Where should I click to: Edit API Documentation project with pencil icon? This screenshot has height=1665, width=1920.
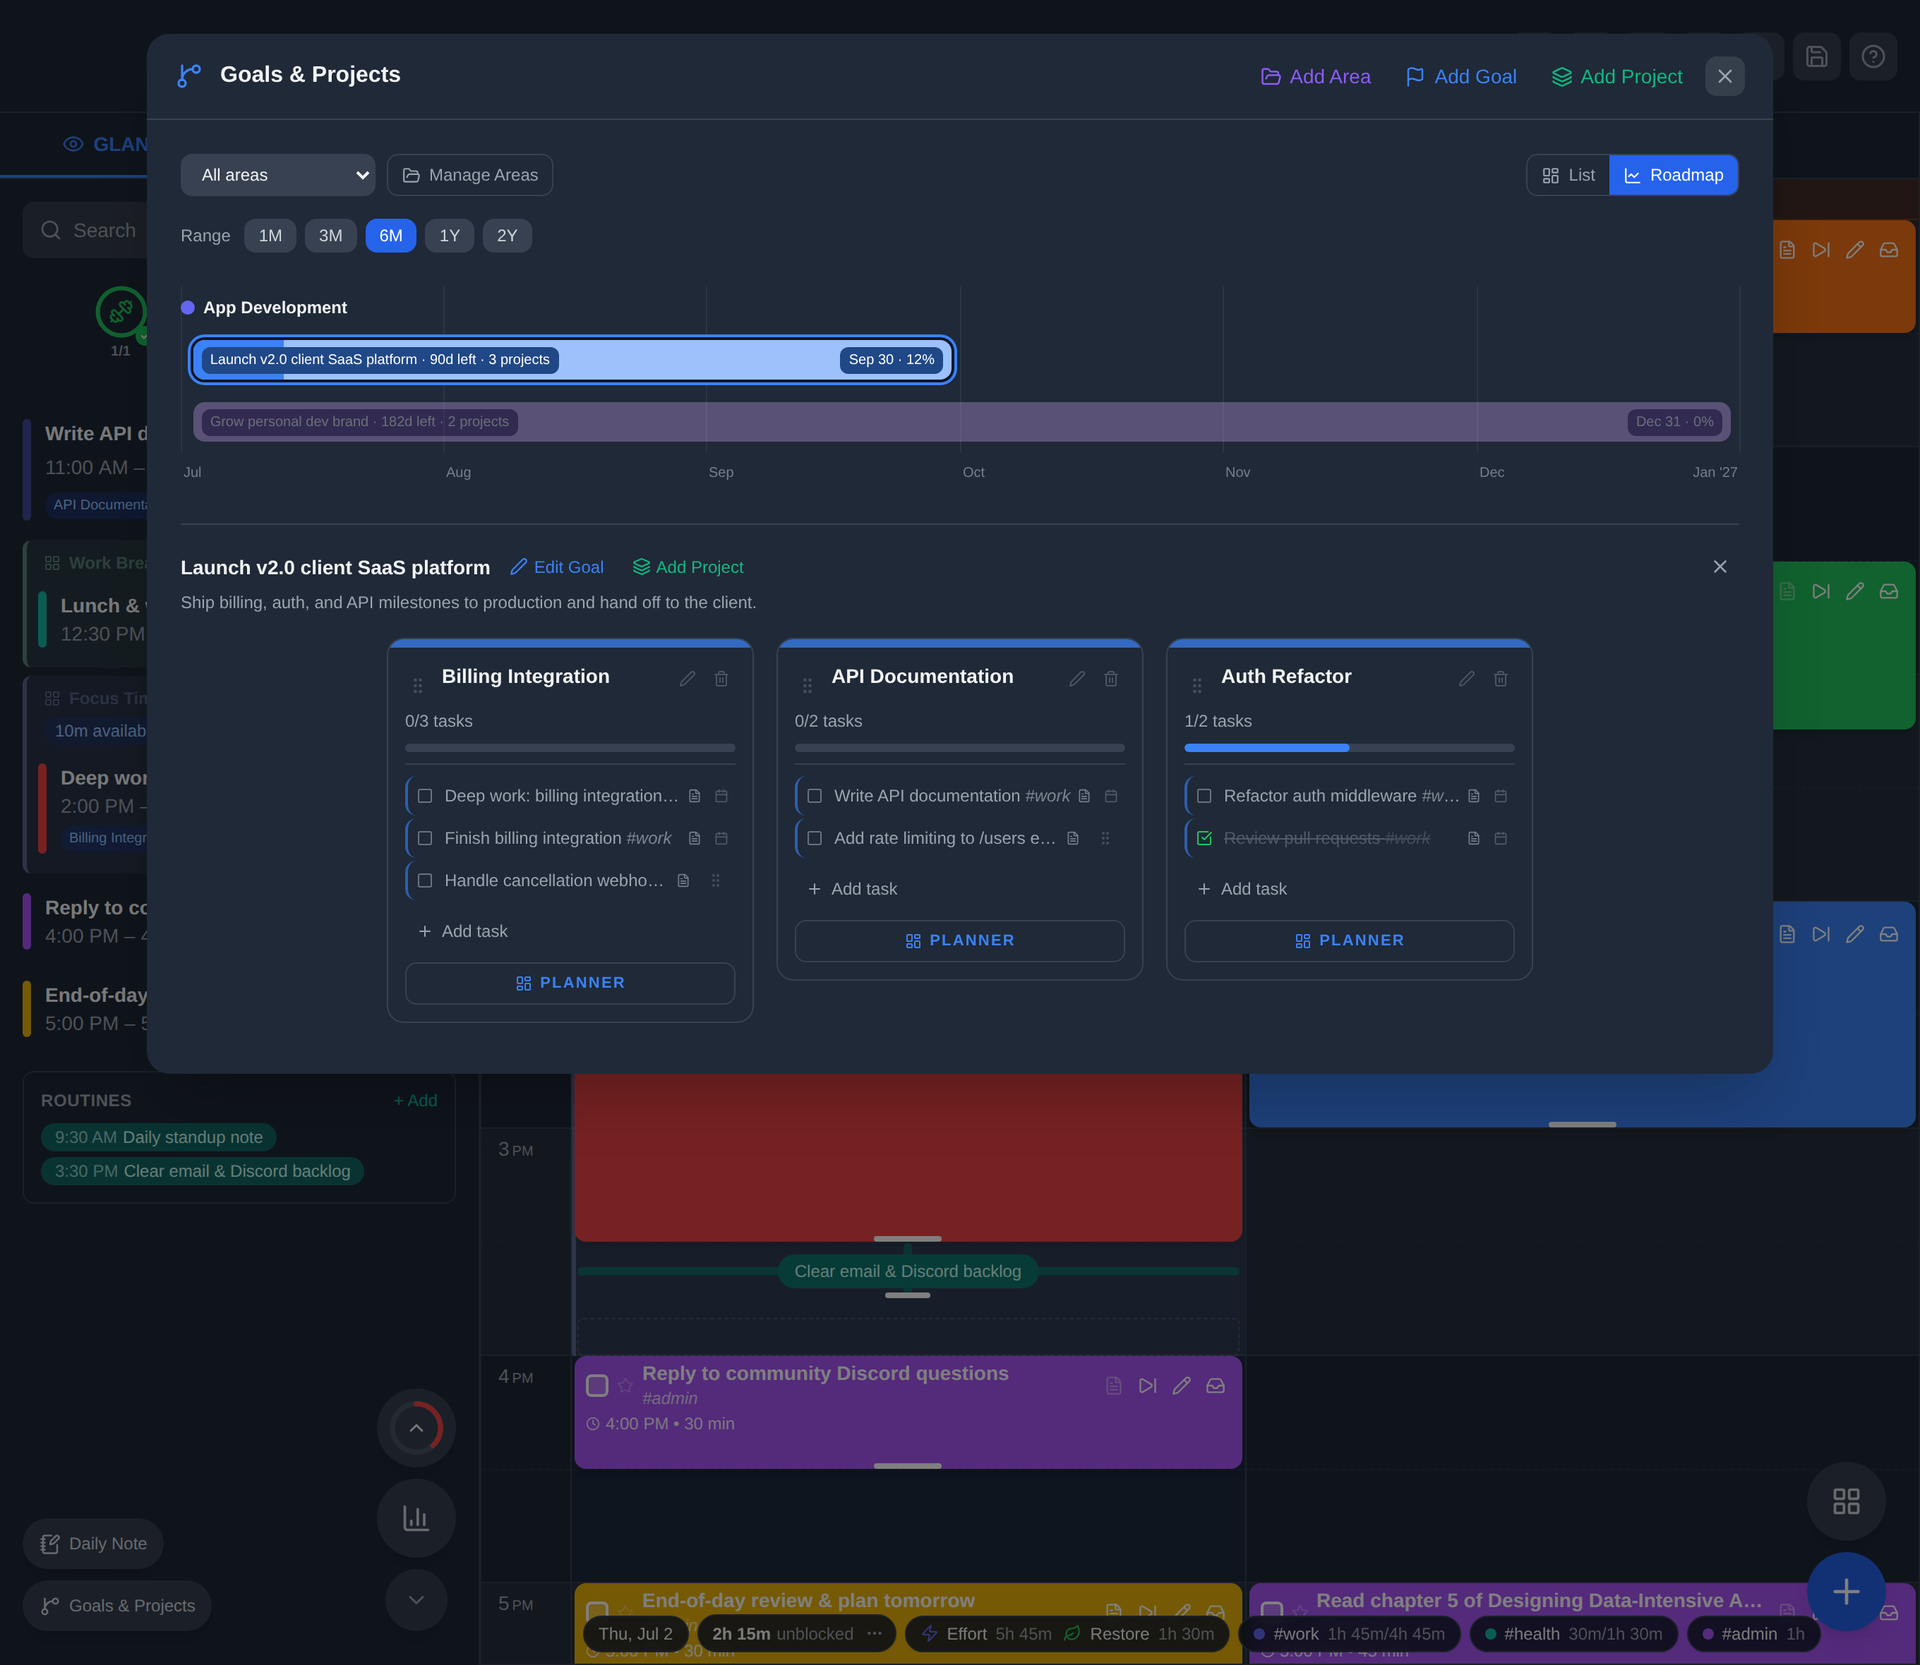click(1077, 678)
